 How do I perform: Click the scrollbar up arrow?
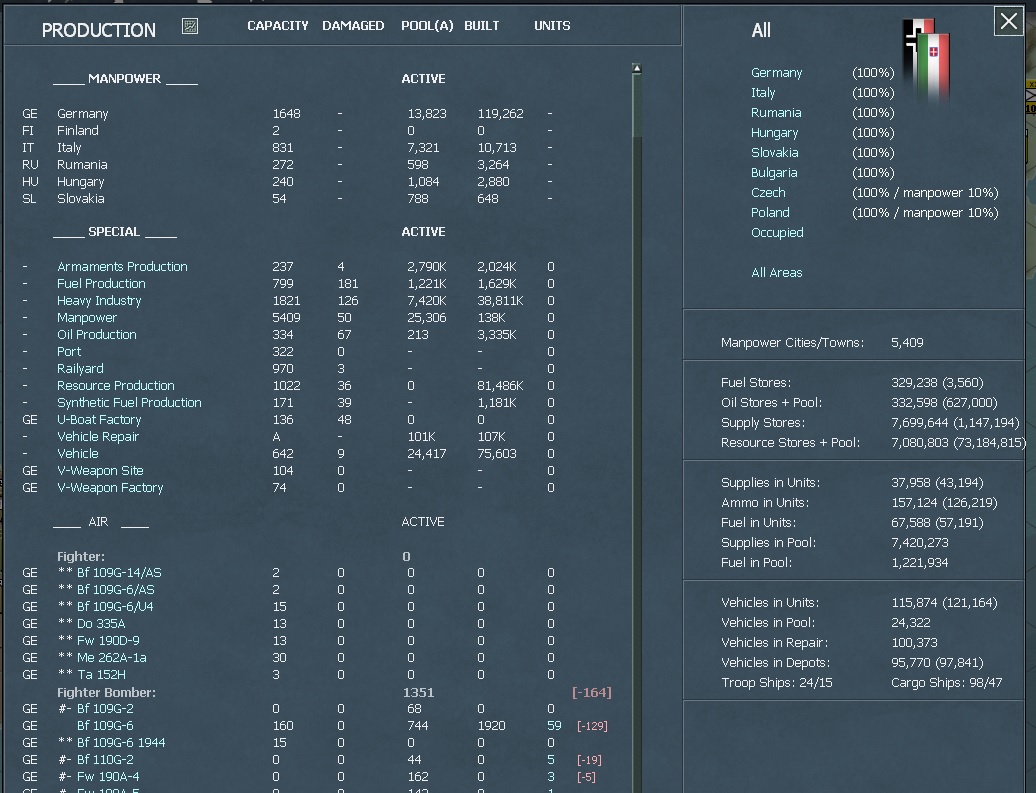636,68
